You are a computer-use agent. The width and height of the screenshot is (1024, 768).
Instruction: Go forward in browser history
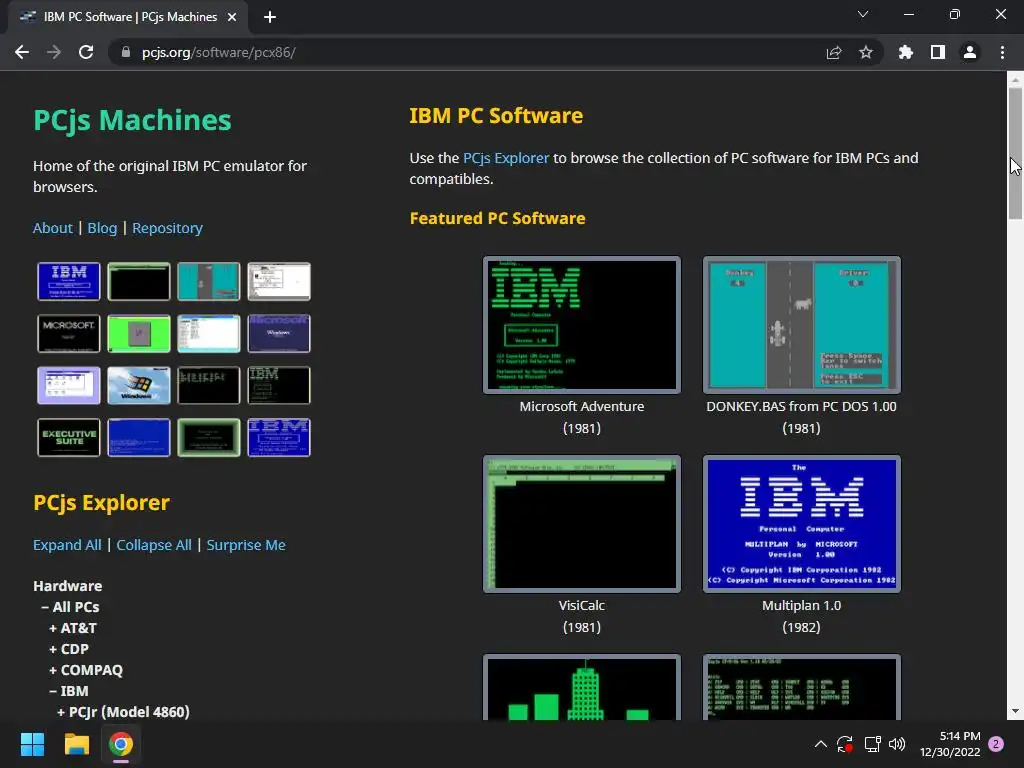(x=54, y=52)
